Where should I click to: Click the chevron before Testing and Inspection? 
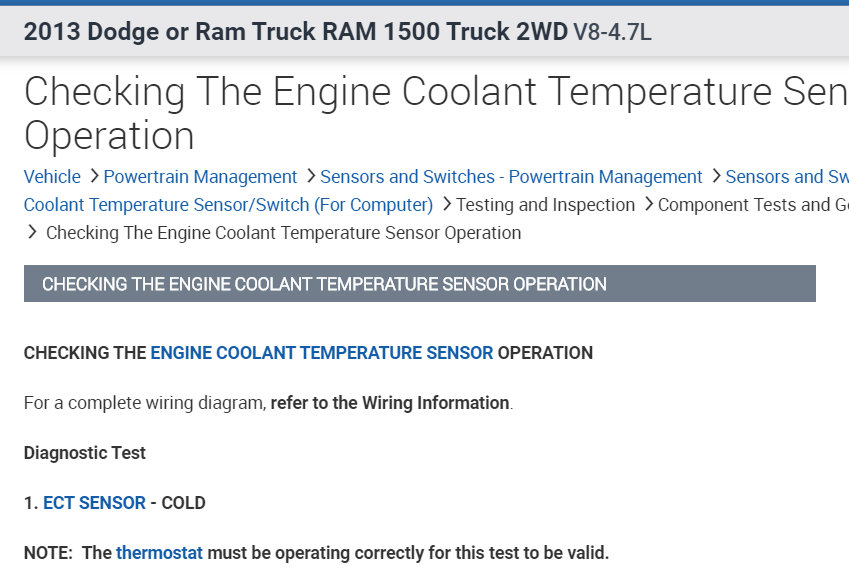pyautogui.click(x=445, y=205)
